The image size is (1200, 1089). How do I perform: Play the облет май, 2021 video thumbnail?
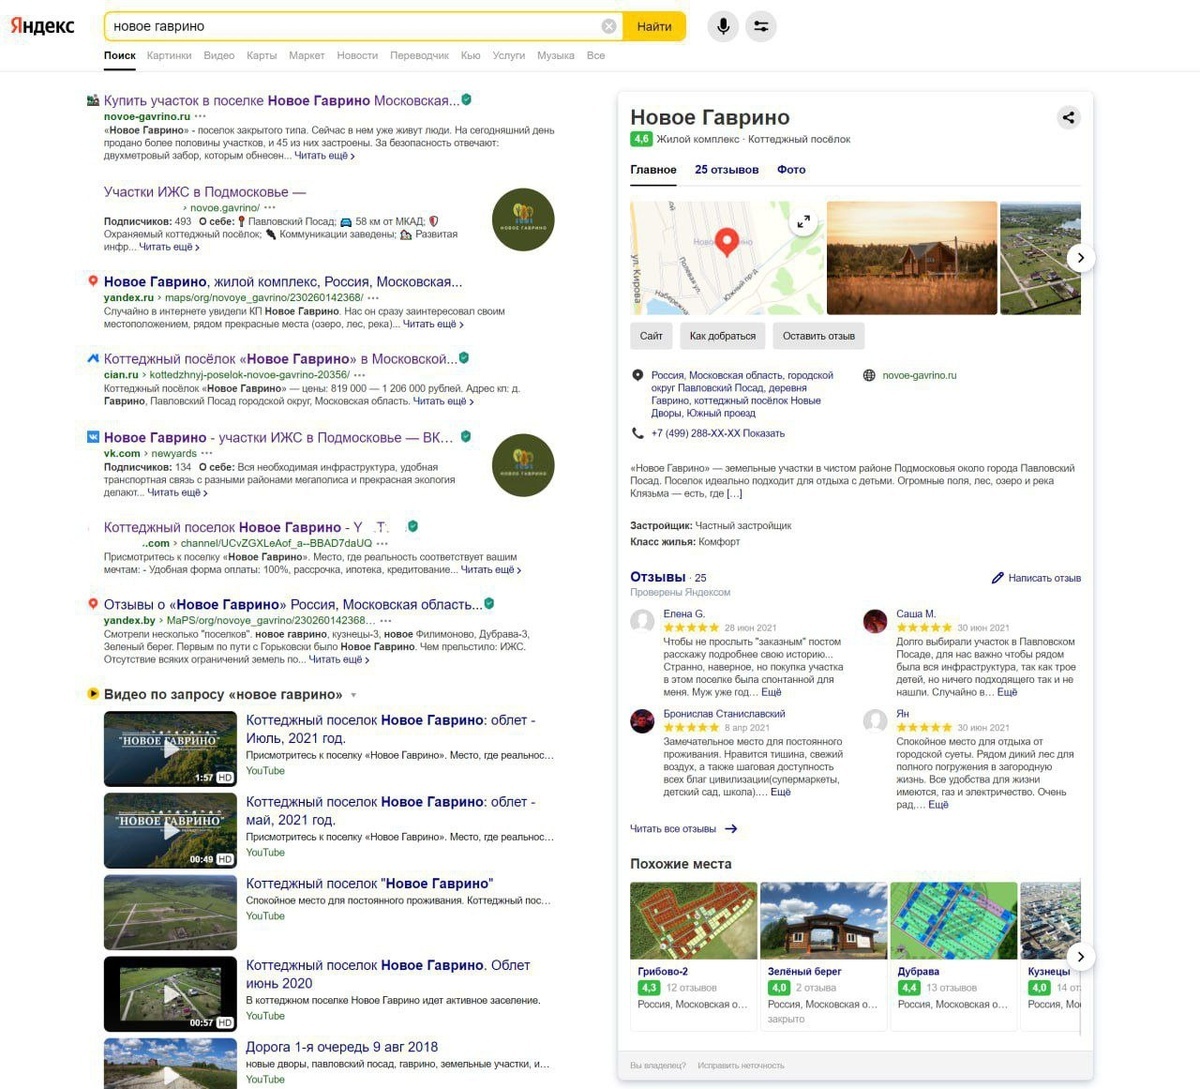(170, 830)
